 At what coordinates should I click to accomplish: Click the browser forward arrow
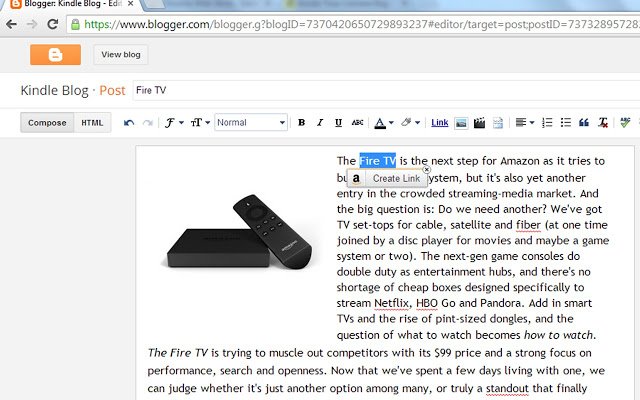(x=32, y=24)
